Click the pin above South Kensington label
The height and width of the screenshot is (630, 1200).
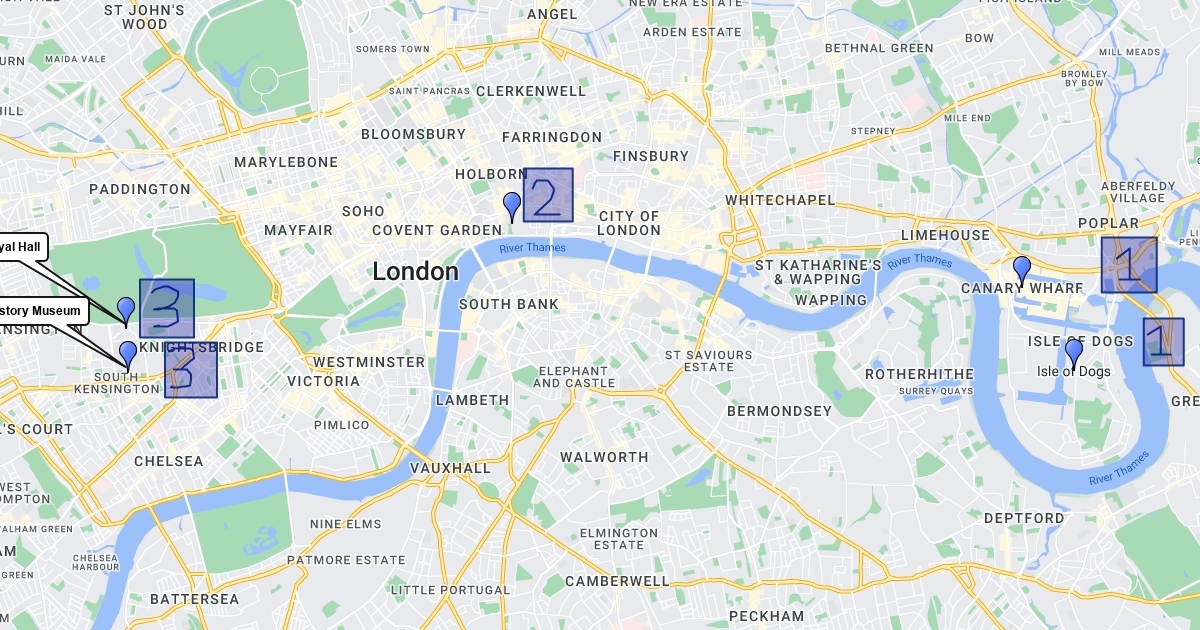[x=128, y=355]
